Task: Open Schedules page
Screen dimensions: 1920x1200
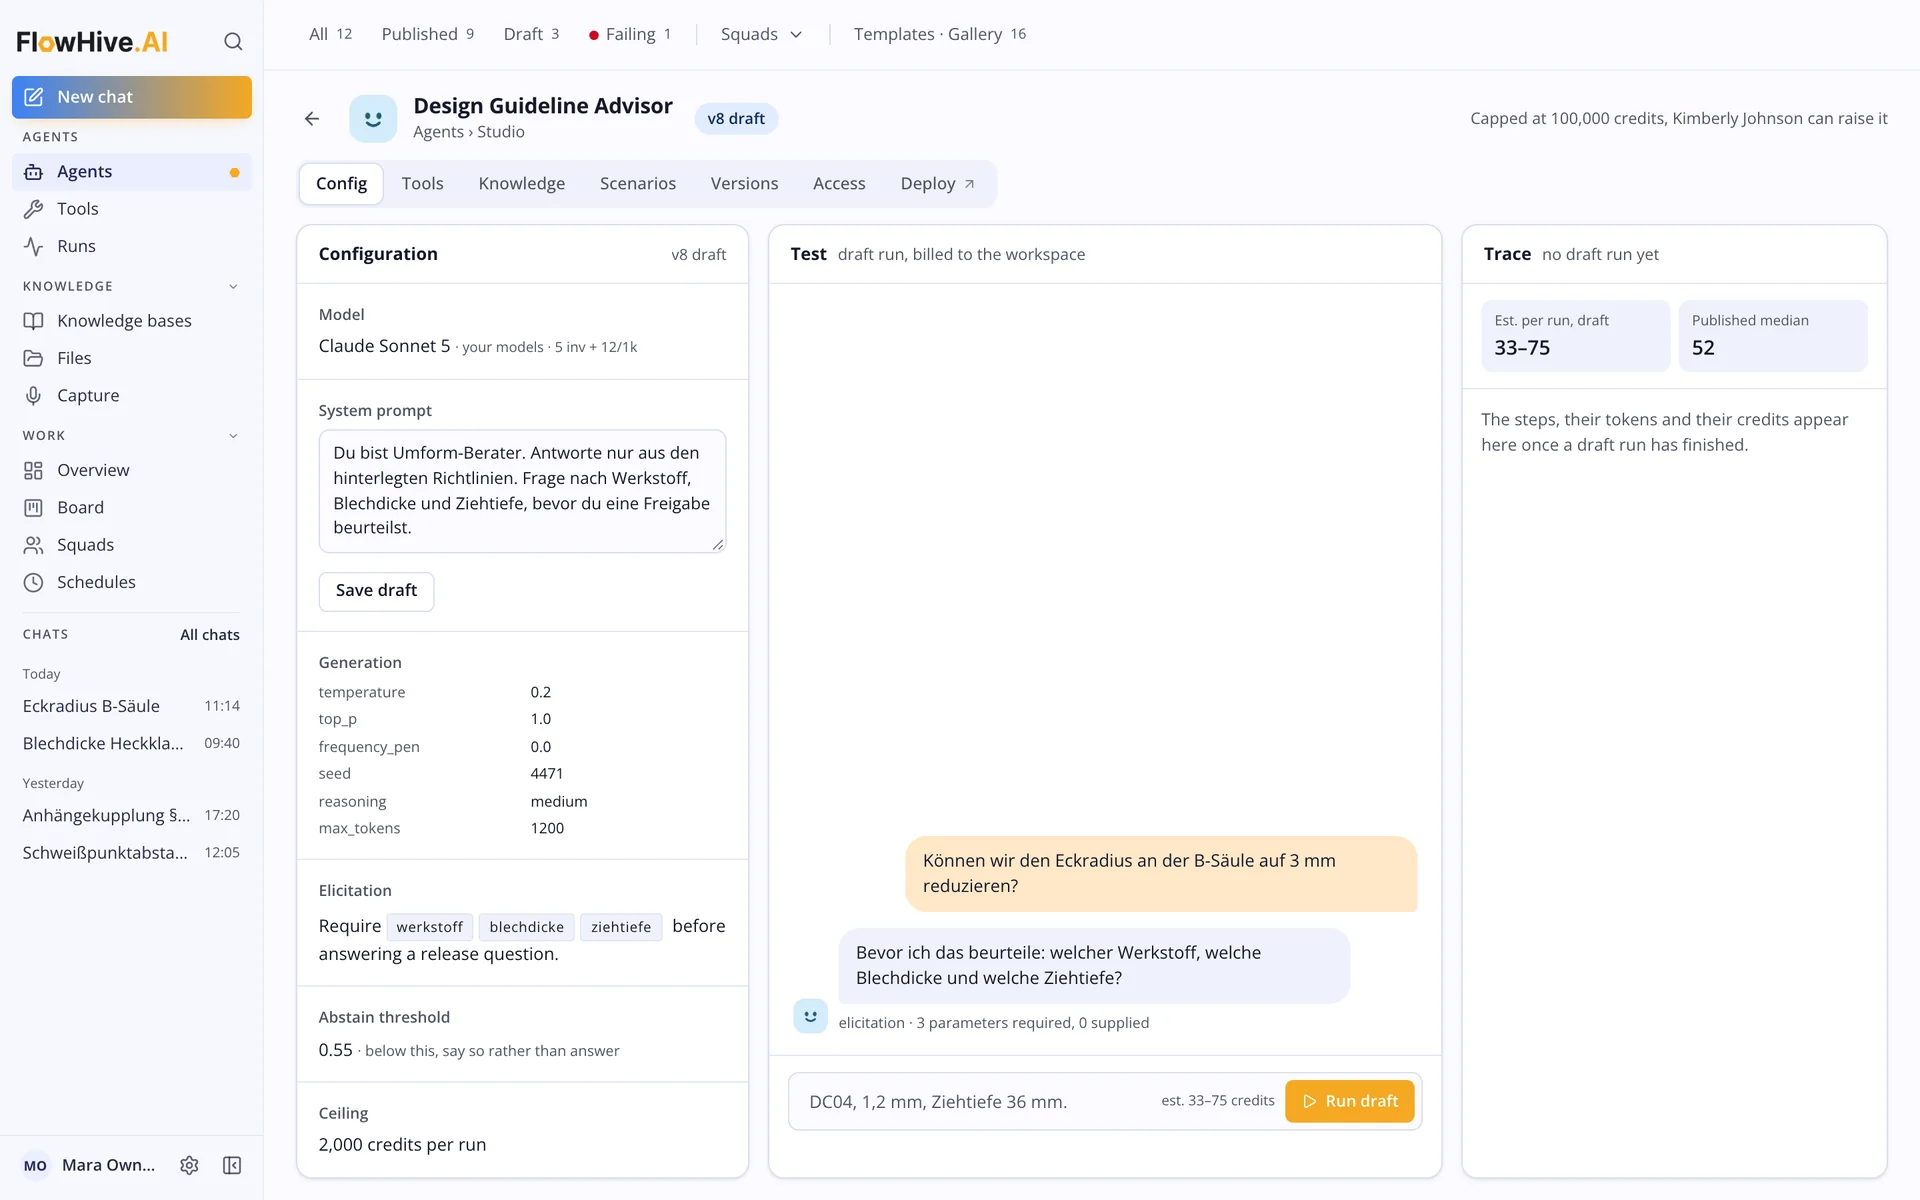Action: [132, 582]
